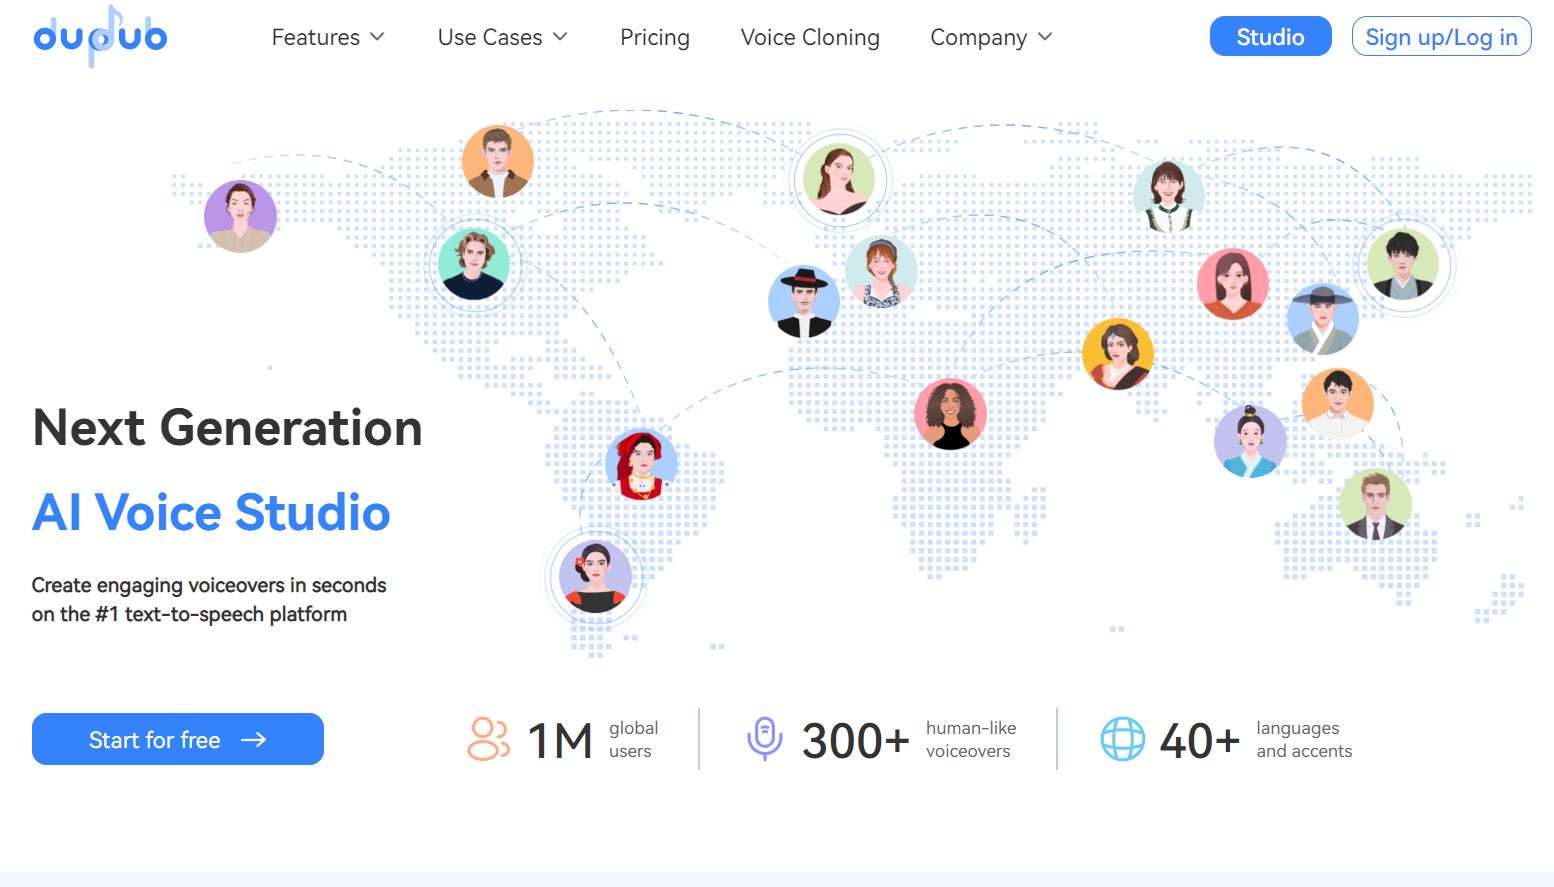Click the blue globe languages icon
This screenshot has width=1554, height=887.
coord(1122,740)
